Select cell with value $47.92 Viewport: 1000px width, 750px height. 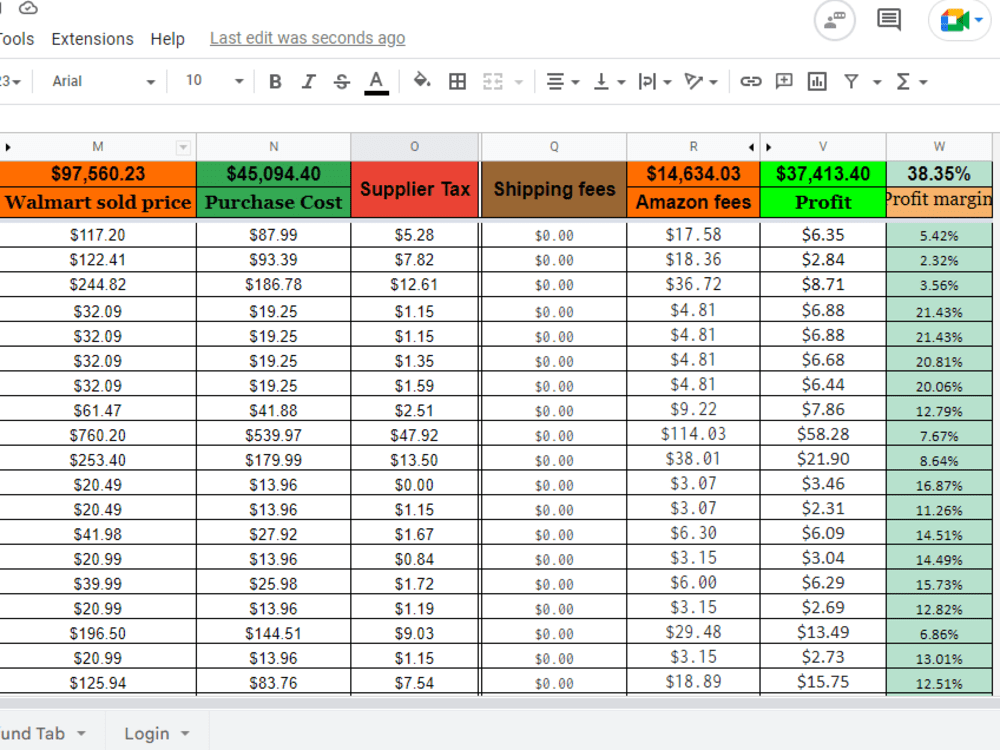point(415,435)
